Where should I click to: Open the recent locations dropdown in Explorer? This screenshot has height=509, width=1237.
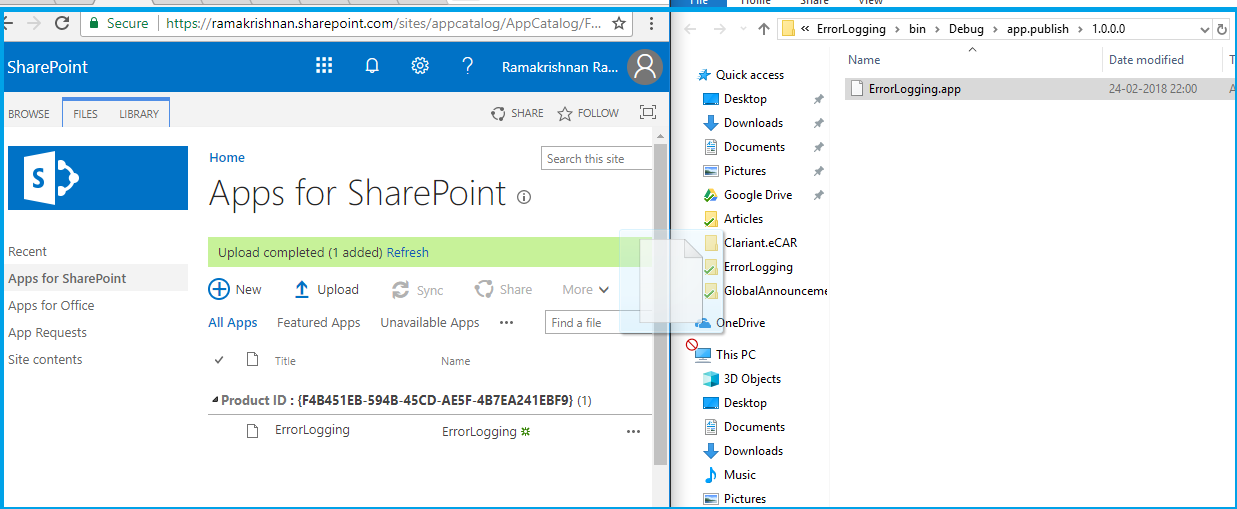pos(742,29)
